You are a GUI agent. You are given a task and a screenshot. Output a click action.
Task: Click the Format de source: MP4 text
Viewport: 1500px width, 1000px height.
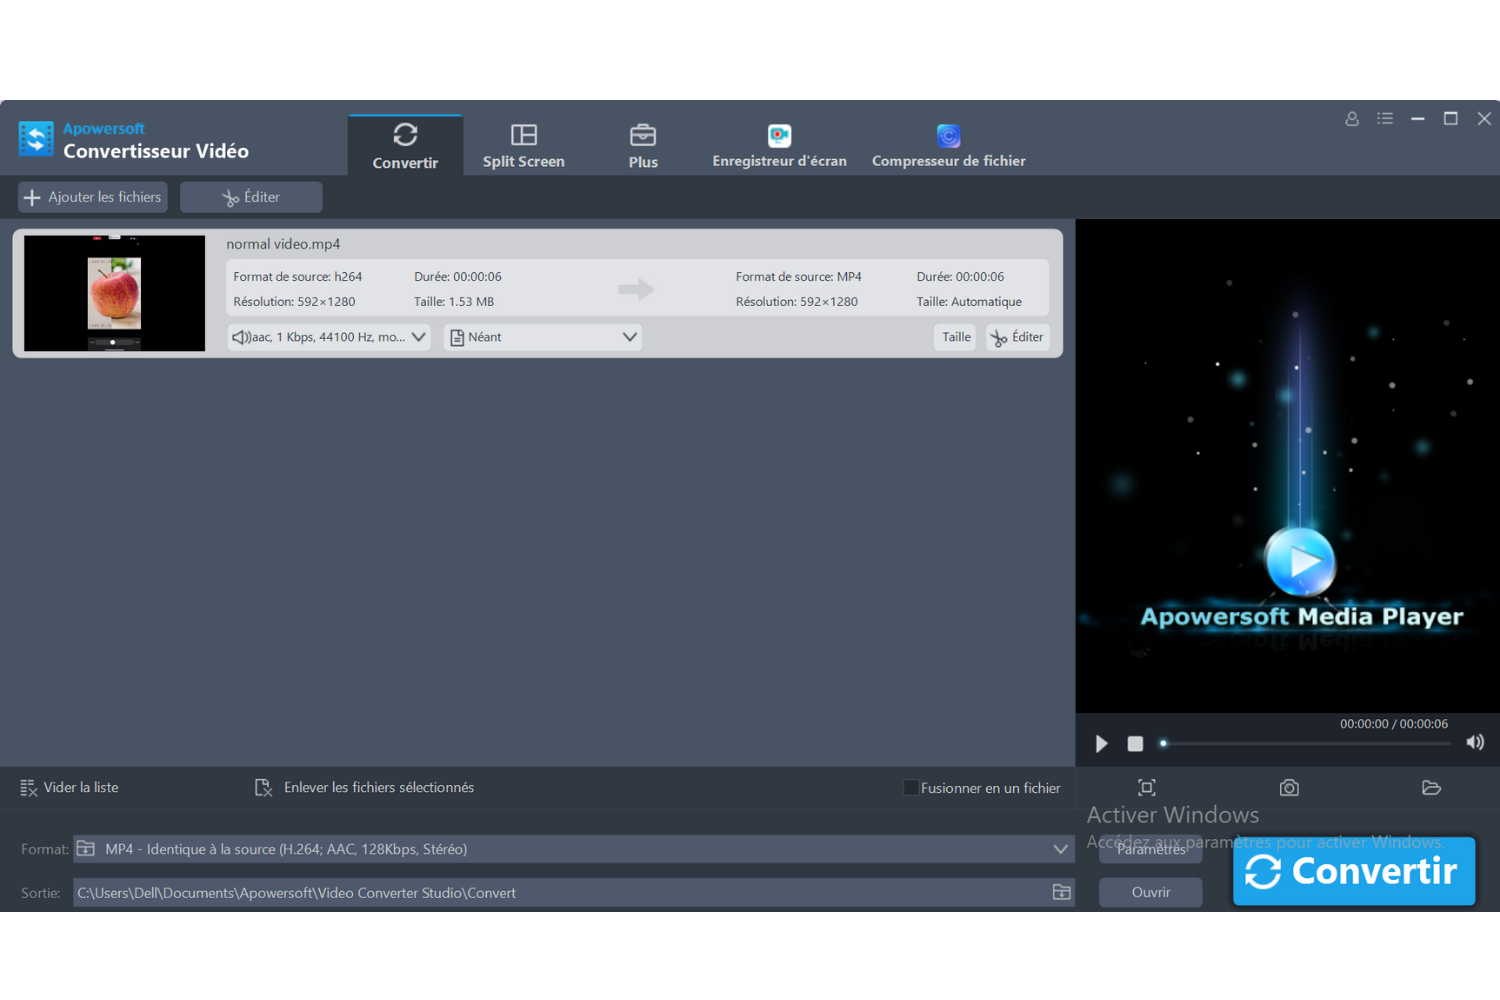tap(798, 277)
